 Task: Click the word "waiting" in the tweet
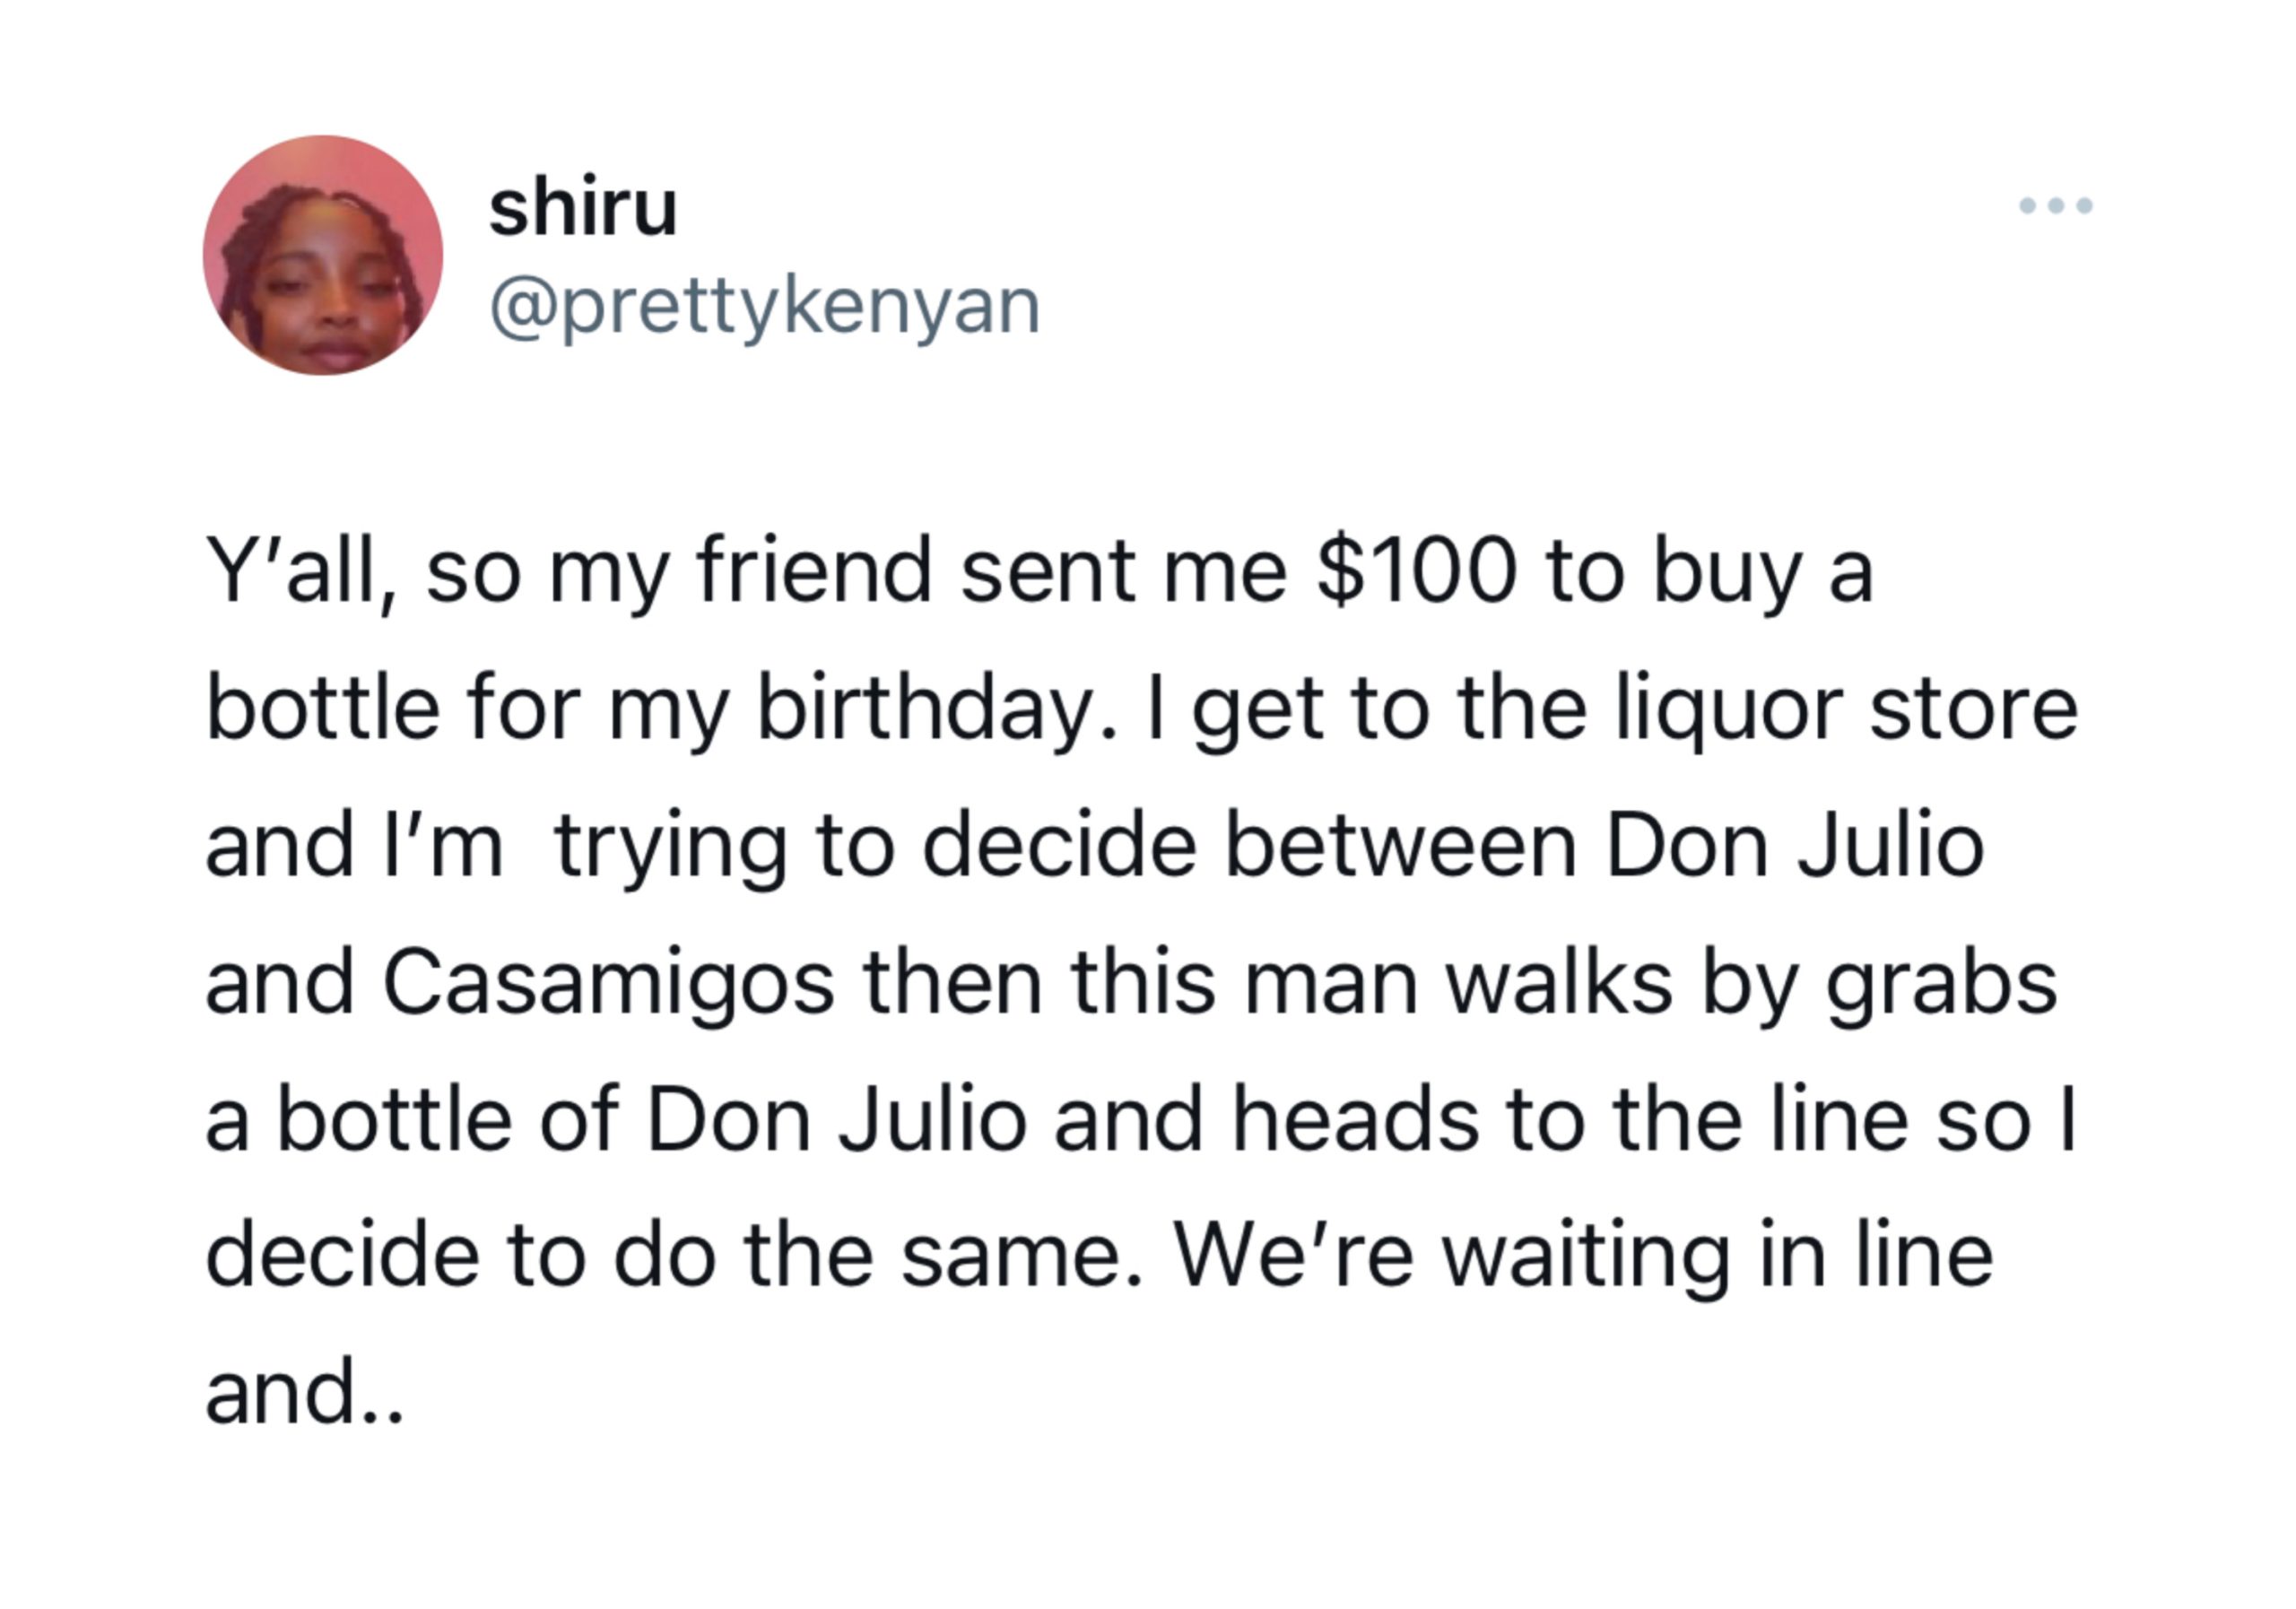click(x=1584, y=1258)
